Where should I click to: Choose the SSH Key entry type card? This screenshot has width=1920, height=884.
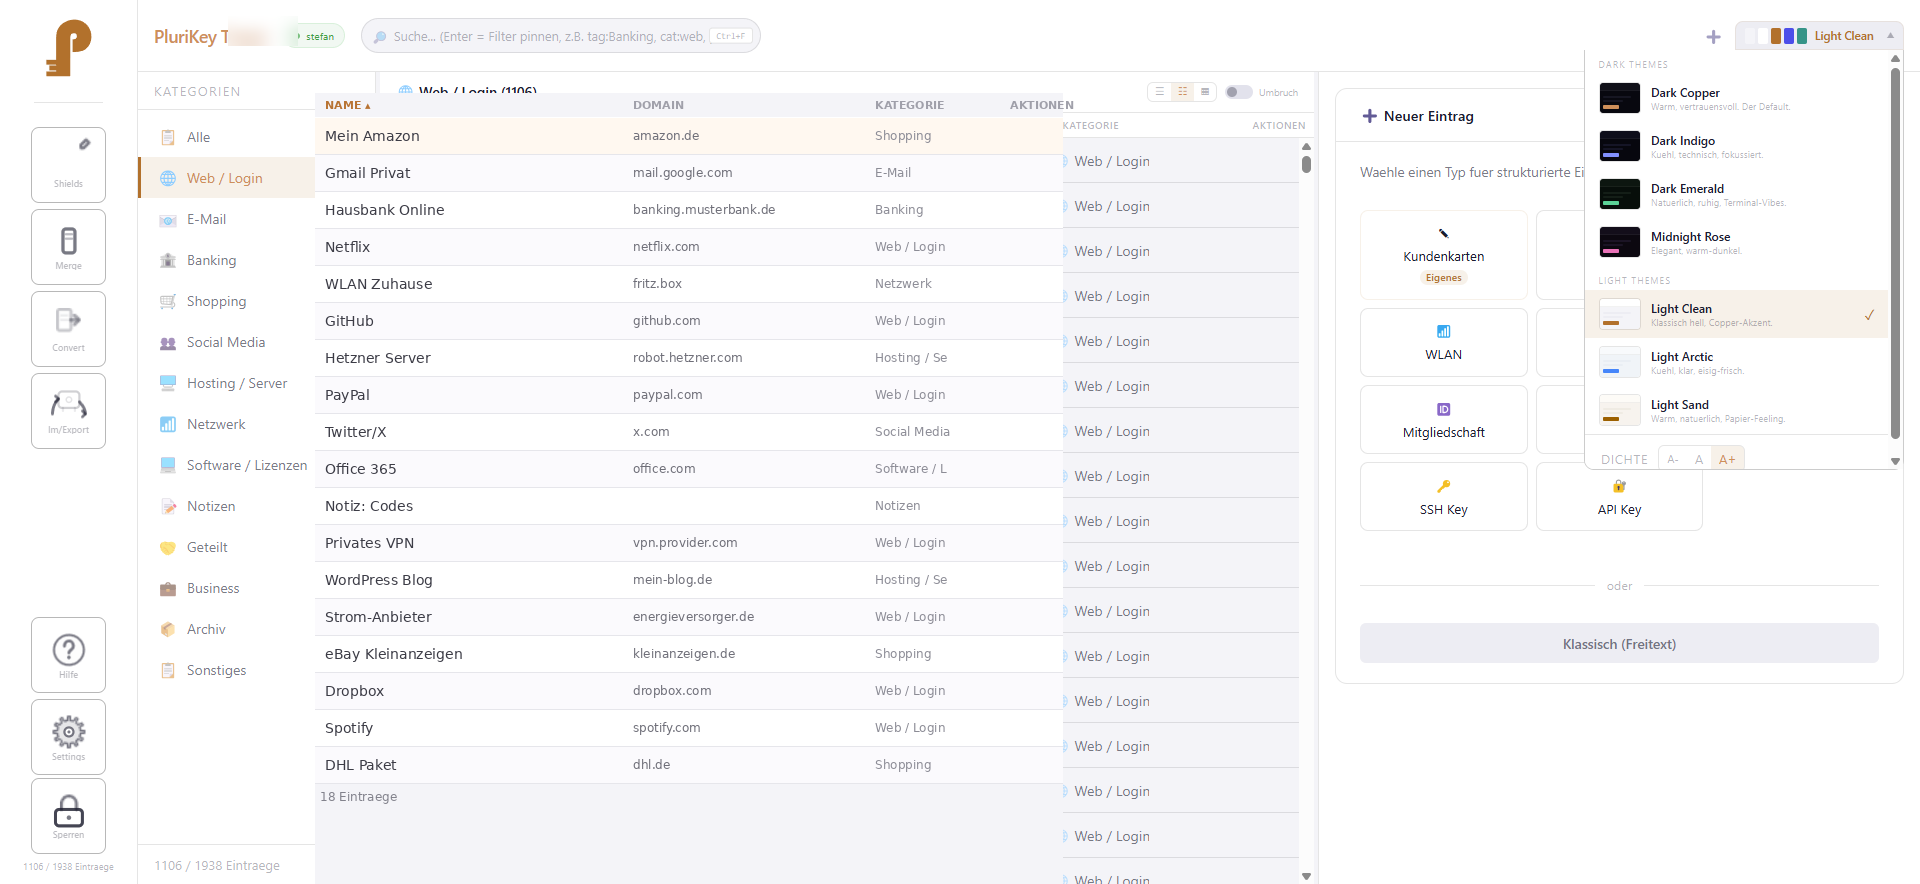pos(1443,496)
